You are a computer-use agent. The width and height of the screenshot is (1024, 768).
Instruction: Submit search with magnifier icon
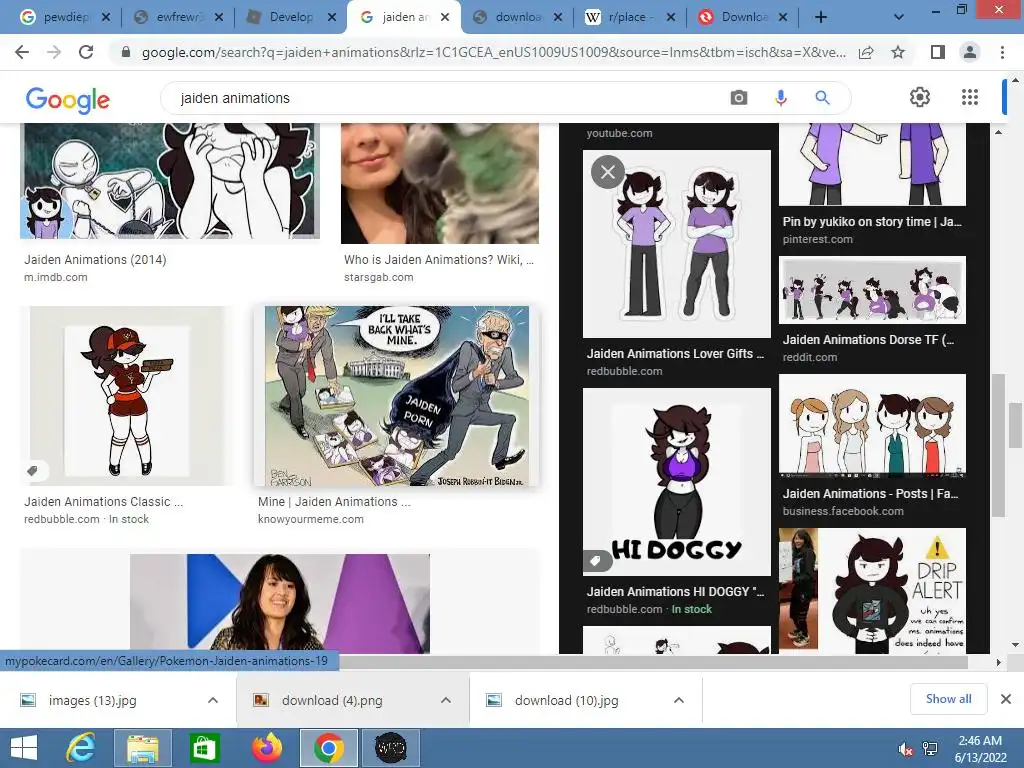click(822, 98)
